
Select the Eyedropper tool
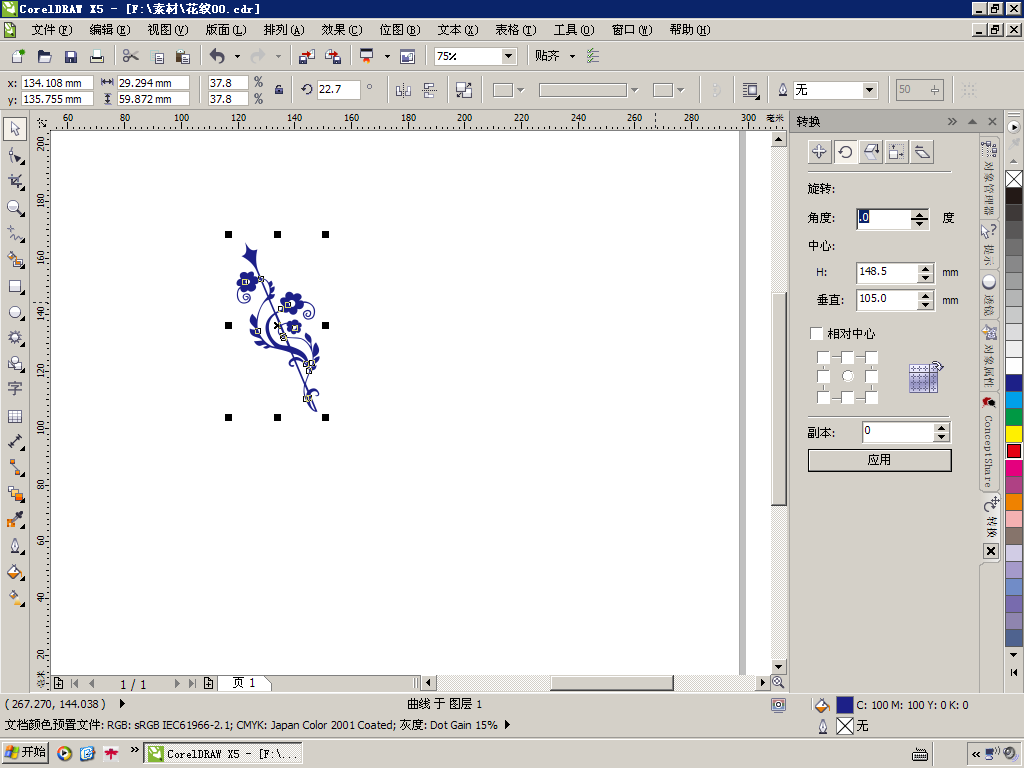click(15, 520)
